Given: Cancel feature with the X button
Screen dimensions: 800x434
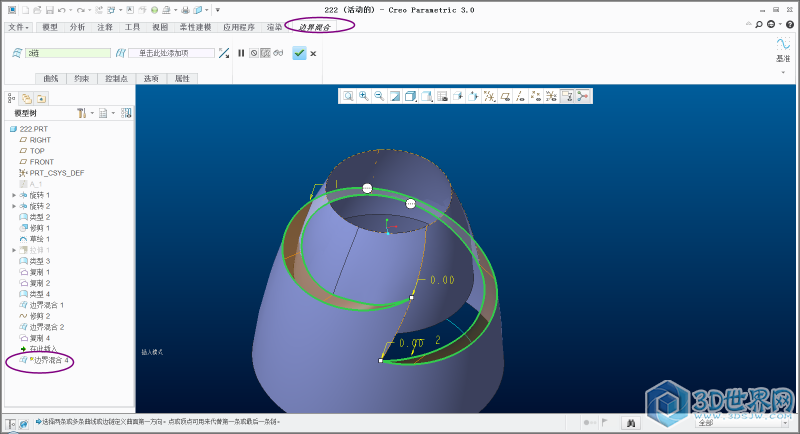Looking at the screenshot, I should click(x=313, y=53).
